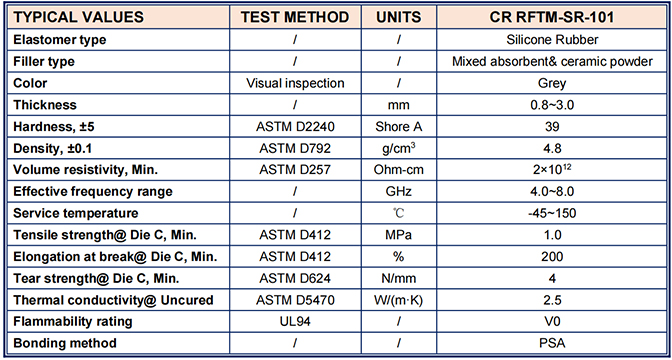The image size is (672, 360).
Task: Click the TYPICAL VALUES column header
Action: click(119, 17)
